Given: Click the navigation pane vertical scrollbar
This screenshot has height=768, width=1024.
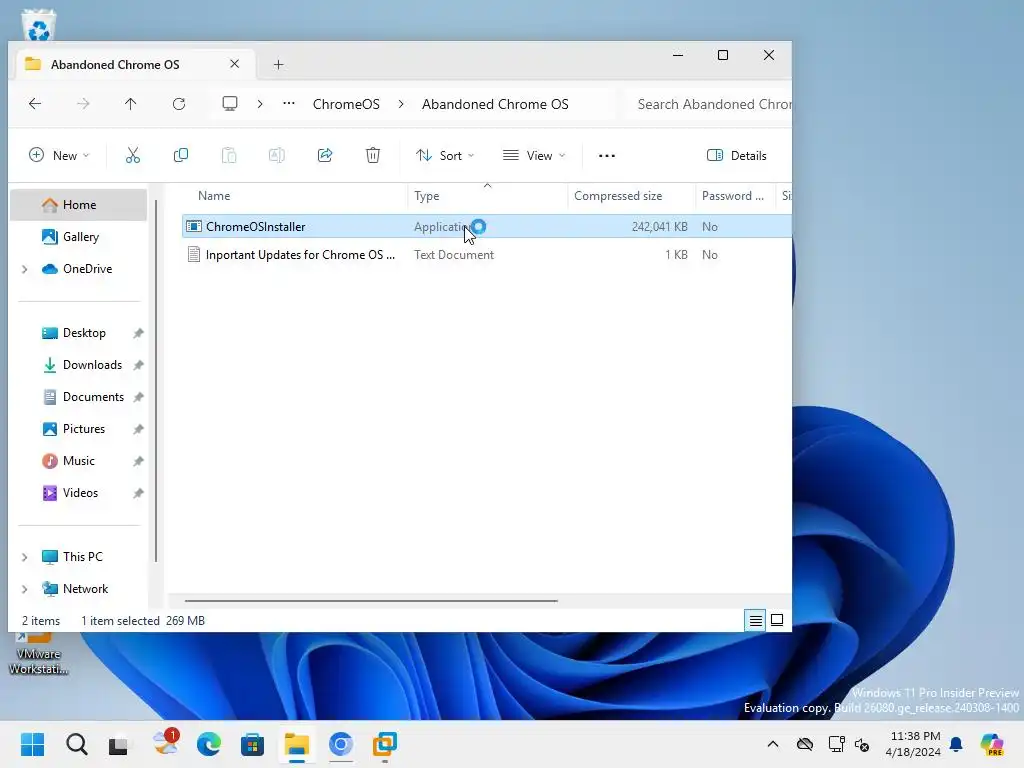Looking at the screenshot, I should click(156, 381).
